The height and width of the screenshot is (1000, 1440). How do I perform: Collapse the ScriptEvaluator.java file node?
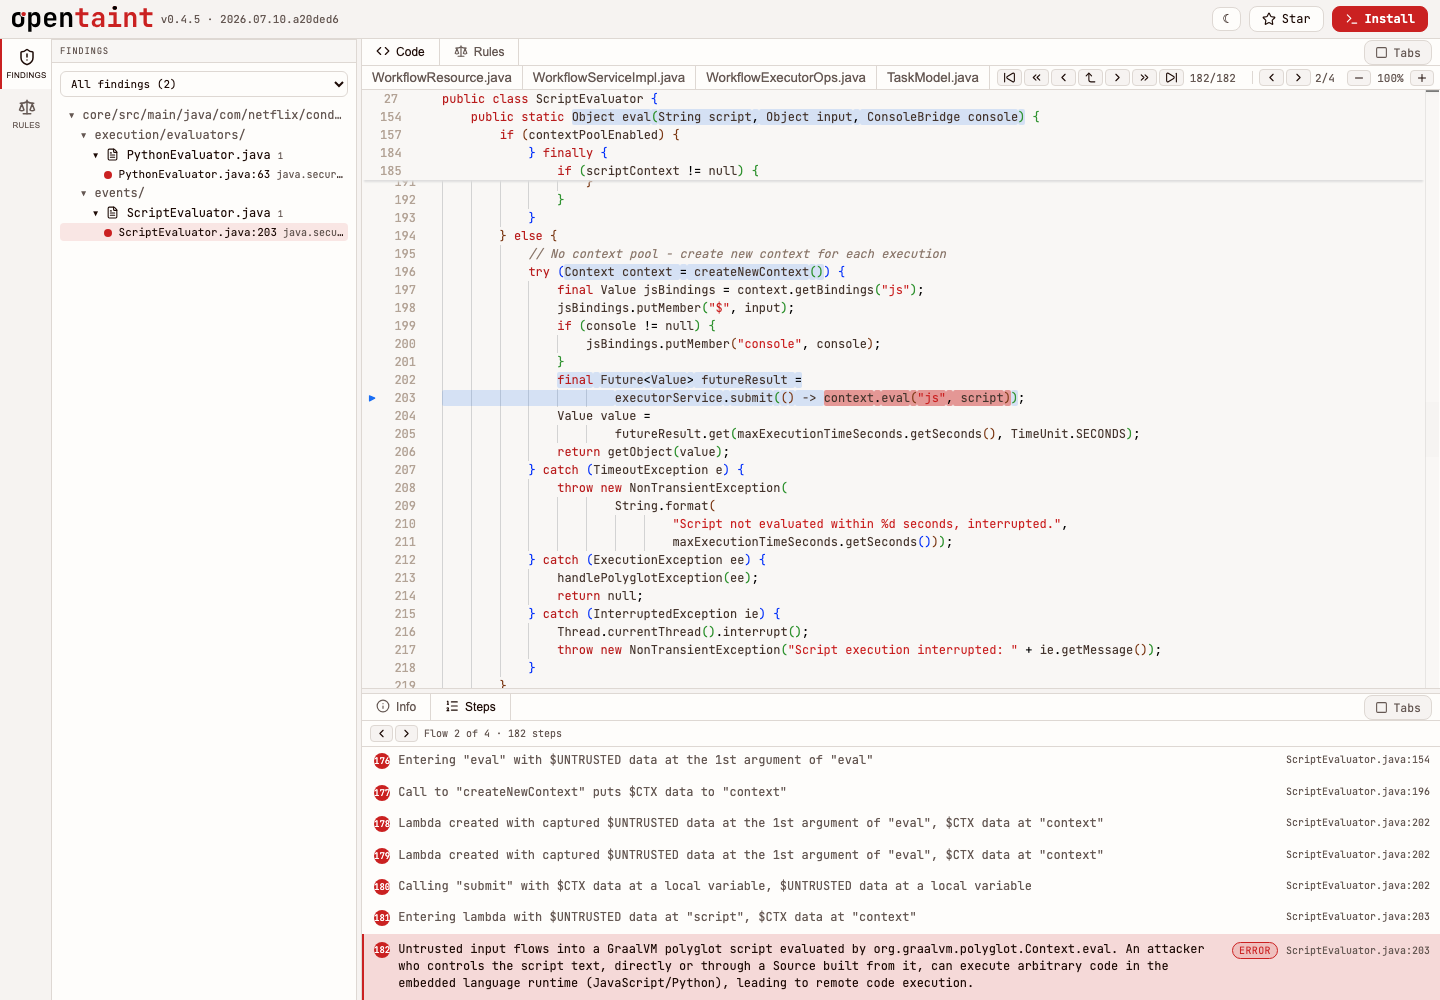pyautogui.click(x=96, y=213)
